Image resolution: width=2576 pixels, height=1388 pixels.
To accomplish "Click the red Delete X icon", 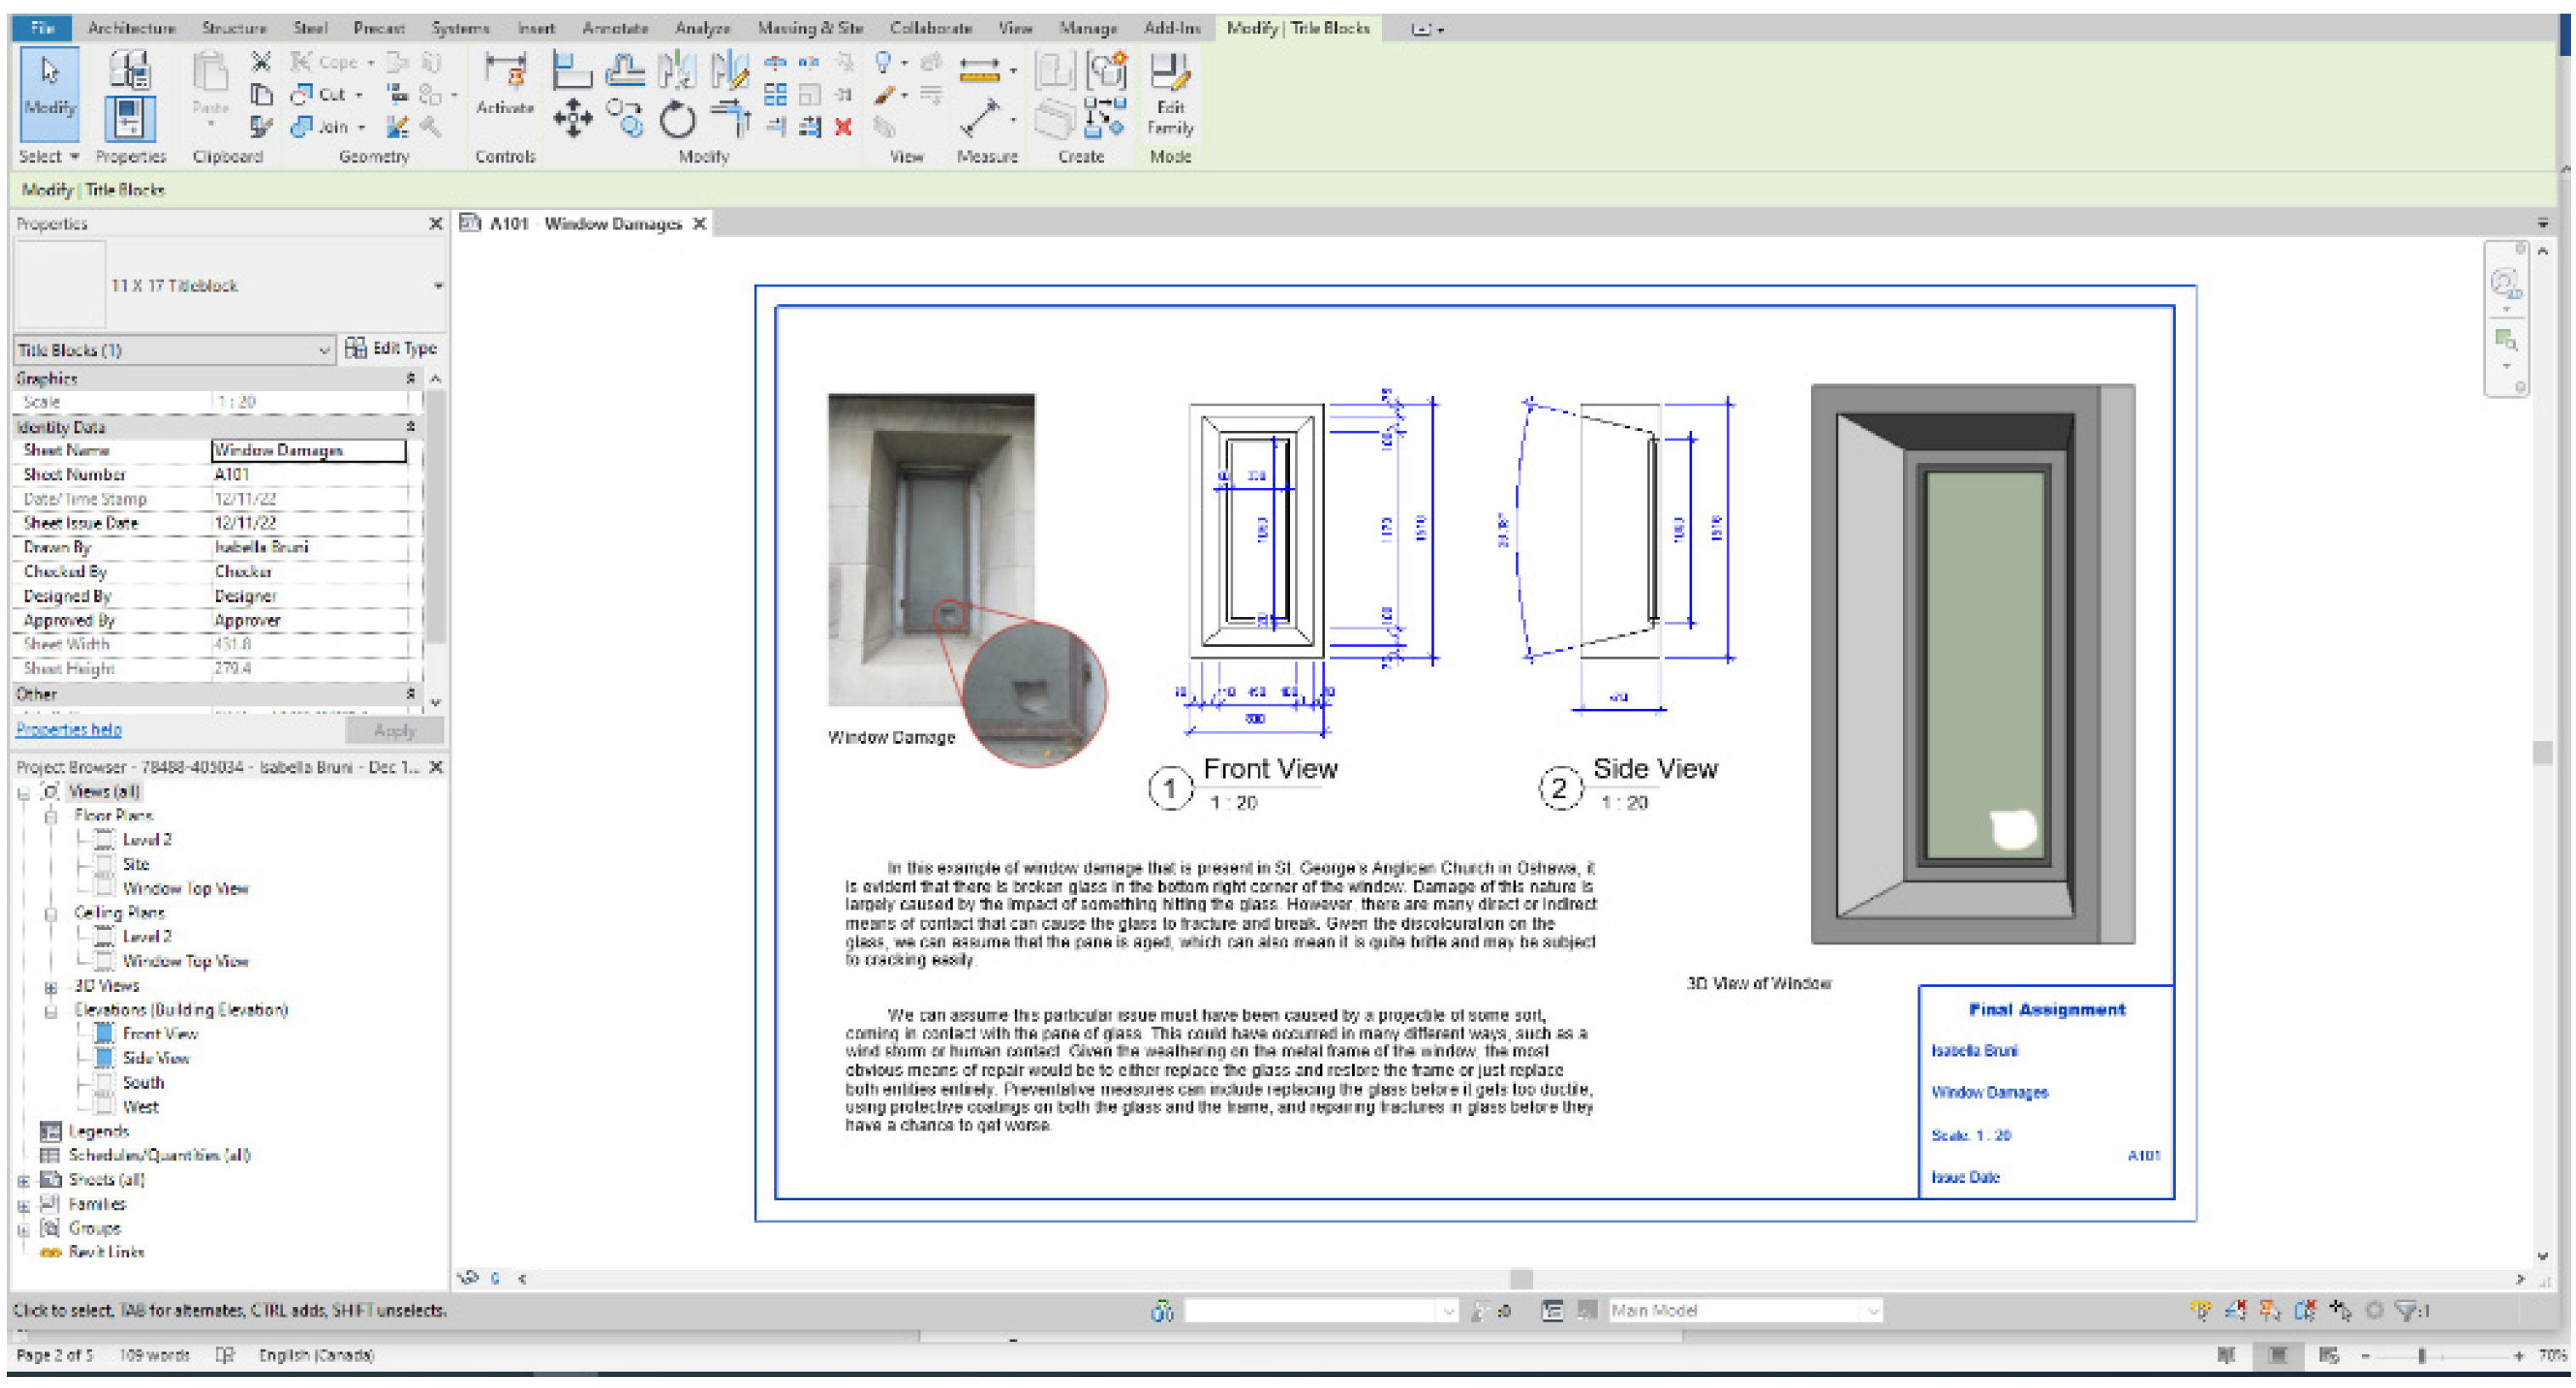I will tap(843, 127).
